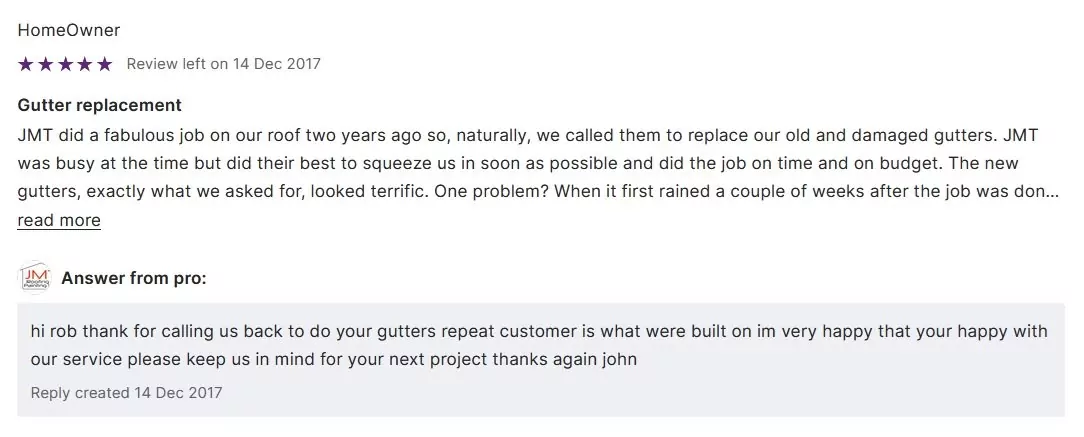The height and width of the screenshot is (437, 1084).
Task: Click the review's first line starting 'JMT did'
Action: pyautogui.click(x=500, y=133)
